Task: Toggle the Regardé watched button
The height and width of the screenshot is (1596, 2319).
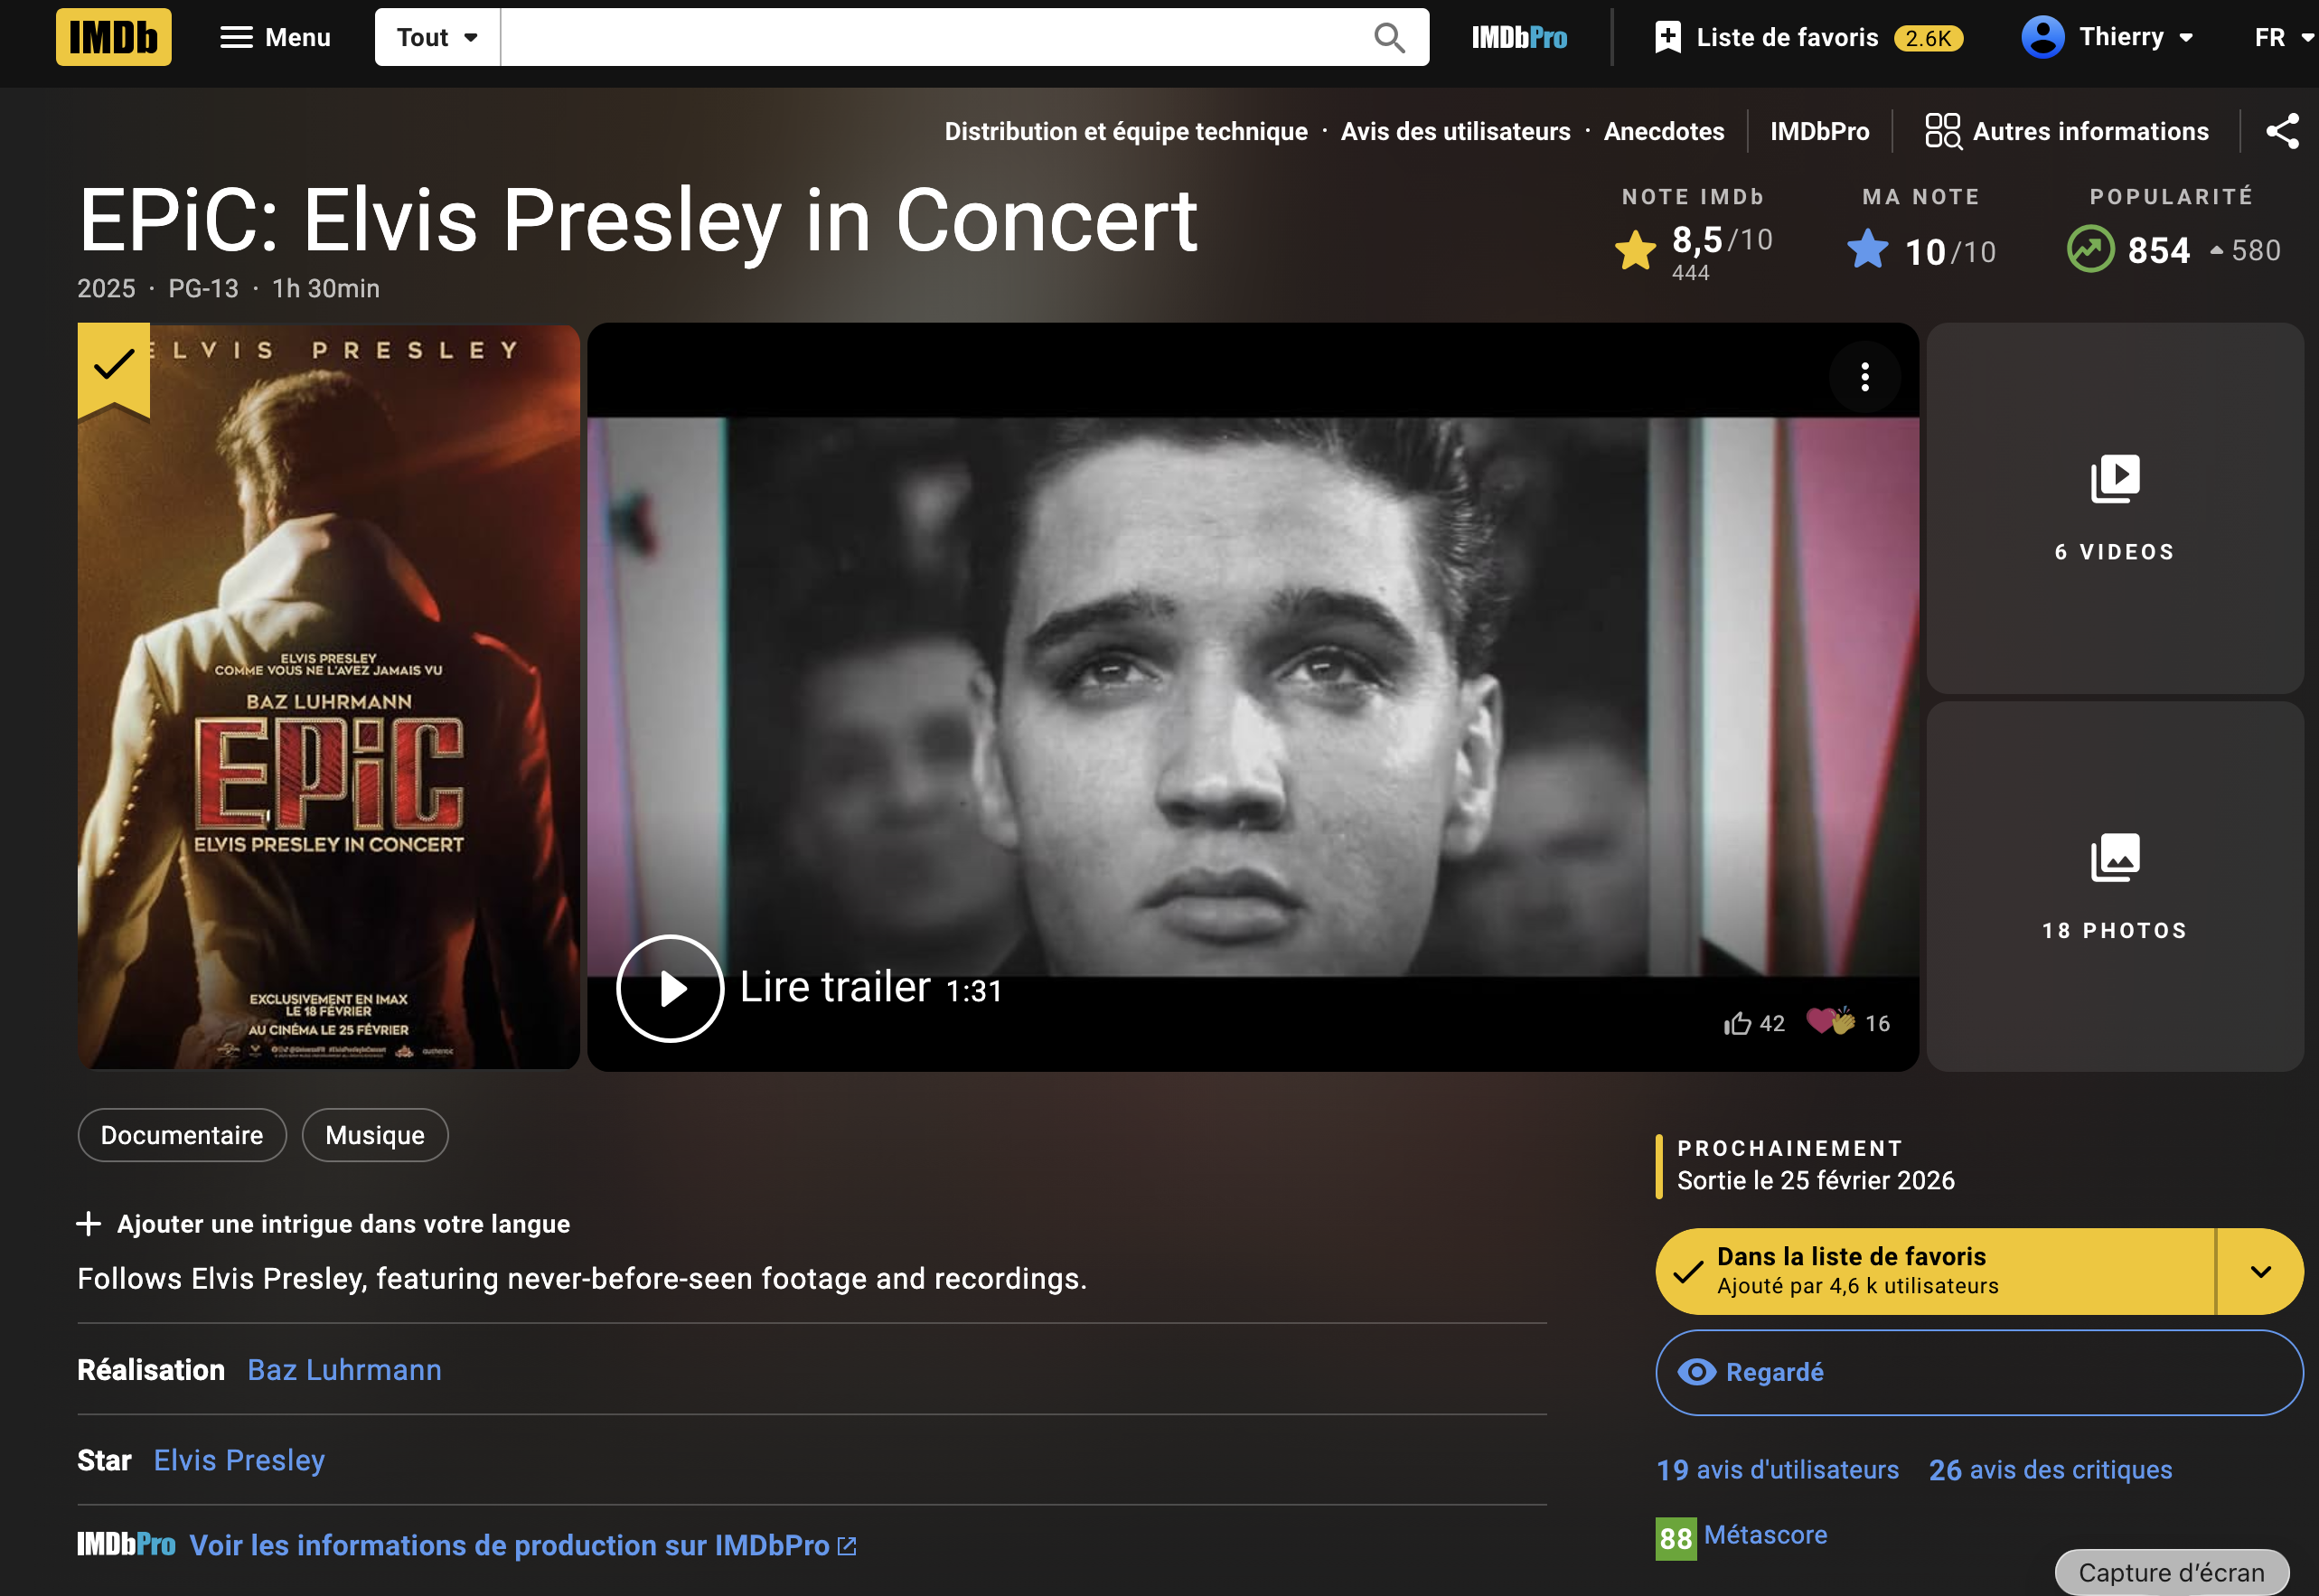Action: [x=1978, y=1372]
